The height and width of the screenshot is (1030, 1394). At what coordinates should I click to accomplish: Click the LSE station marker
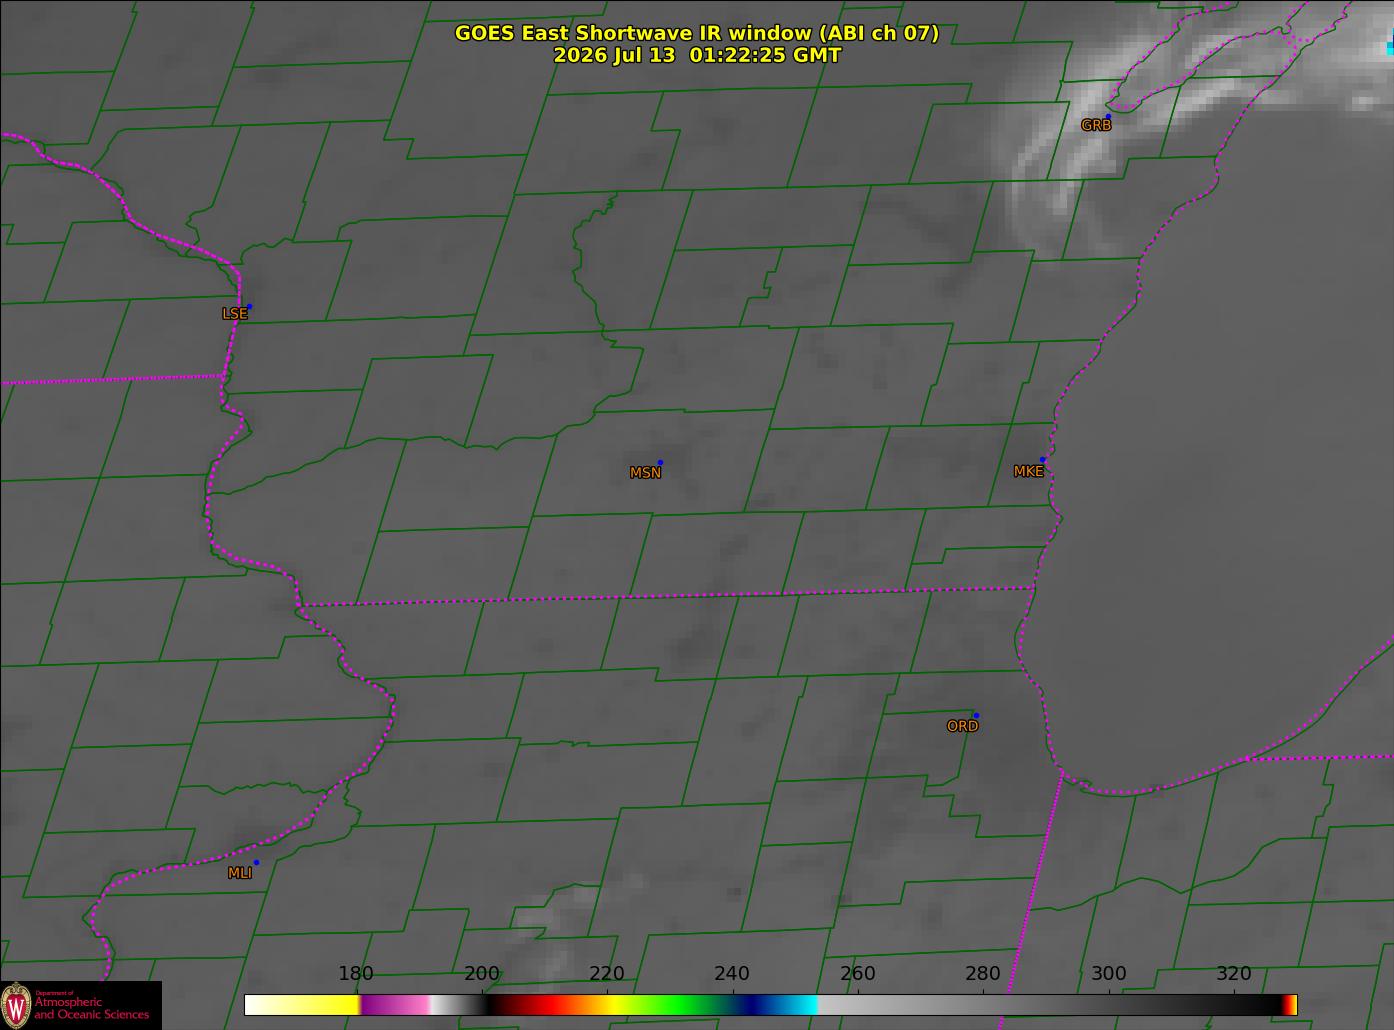249,306
